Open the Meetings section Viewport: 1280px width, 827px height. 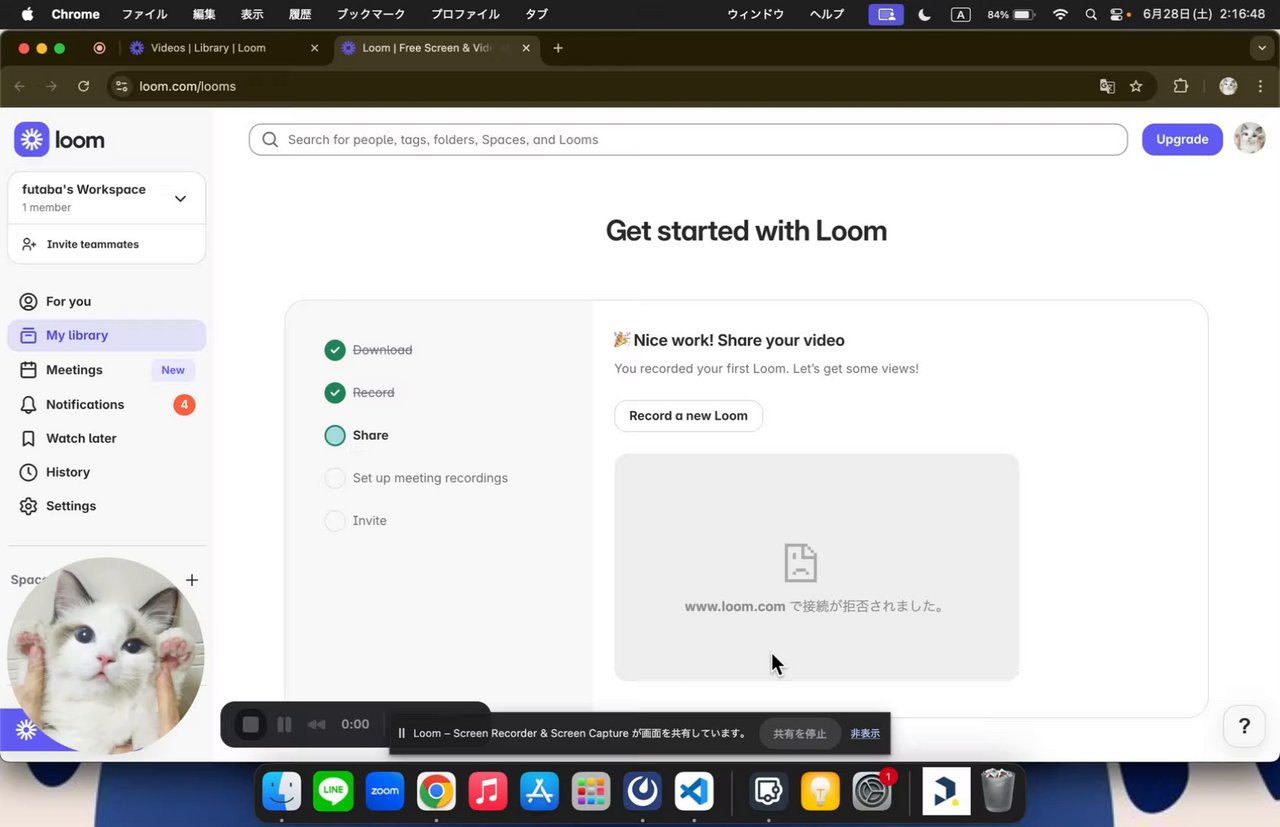pyautogui.click(x=106, y=370)
